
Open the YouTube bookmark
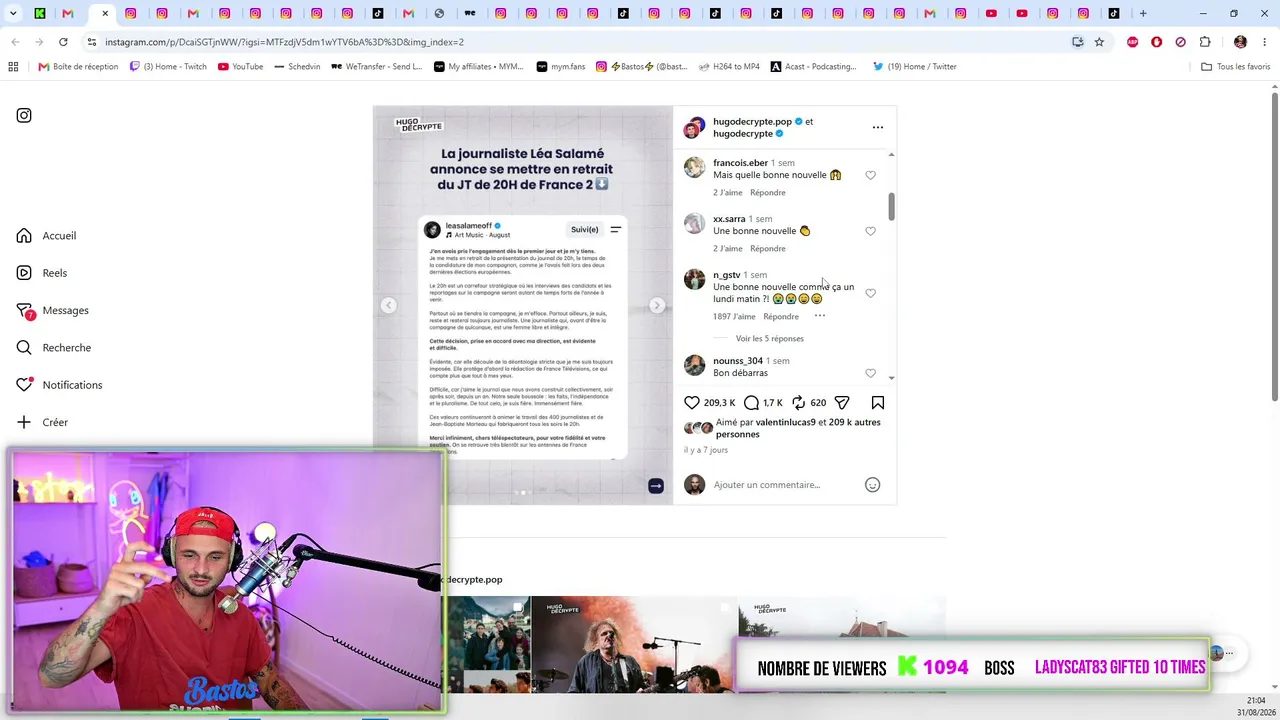240,67
